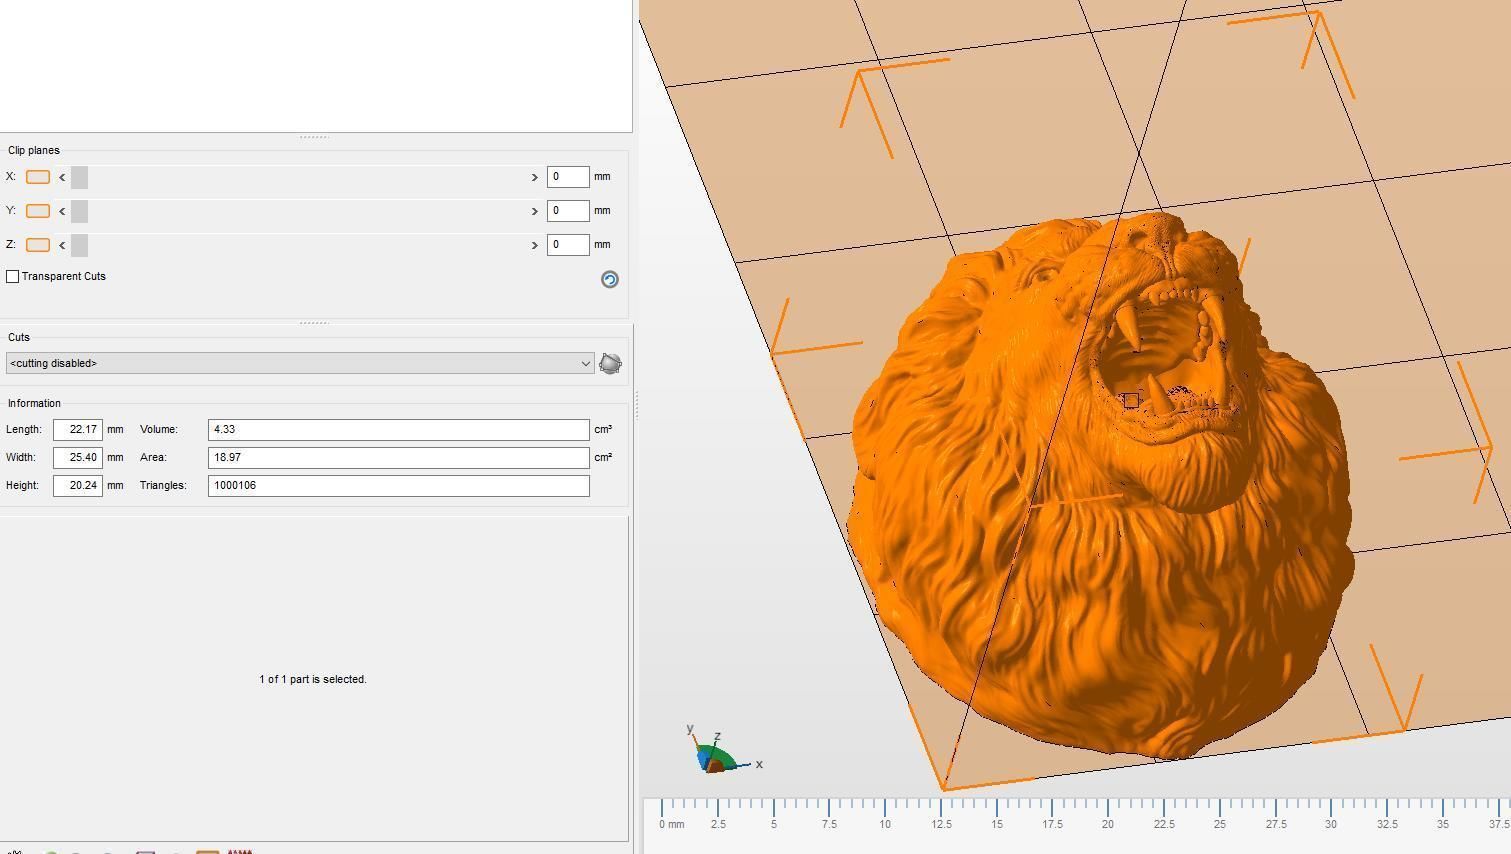Click the right arrow of Z clip slider
Viewport: 1511px width, 854px height.
pos(534,245)
